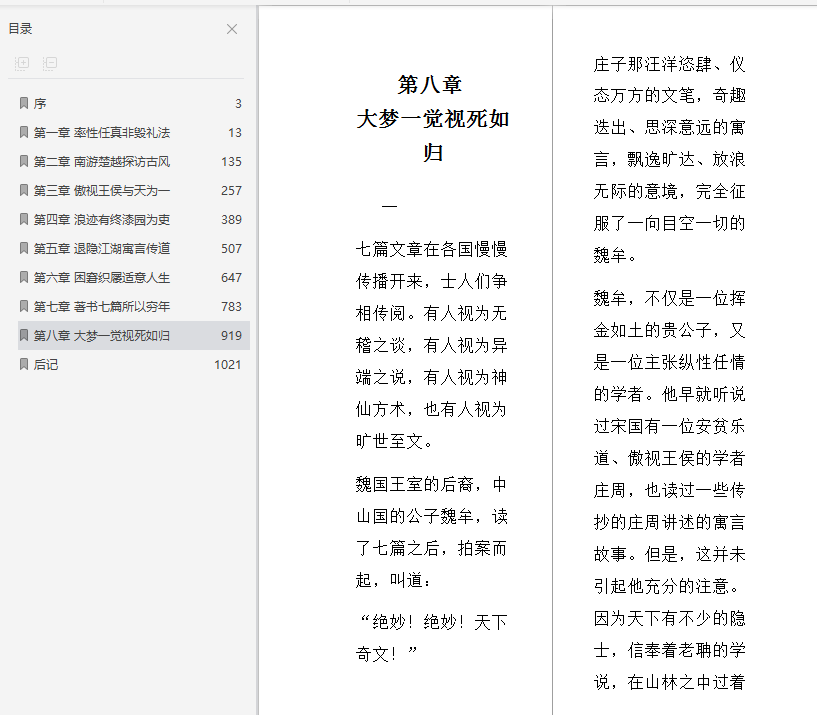Viewport: 817px width, 715px height.
Task: Click page number 1021
Action: (228, 365)
